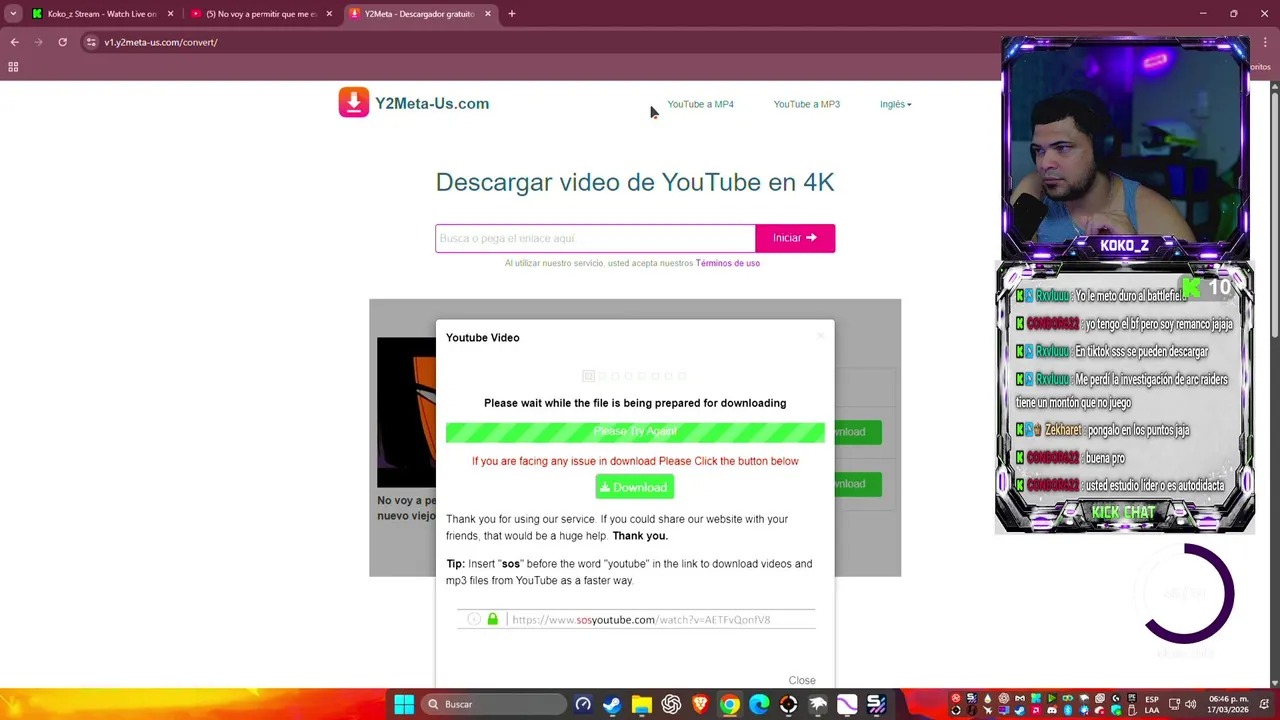This screenshot has width=1280, height=720.
Task: Click the ESP LAA language indicator
Action: [x=1152, y=704]
